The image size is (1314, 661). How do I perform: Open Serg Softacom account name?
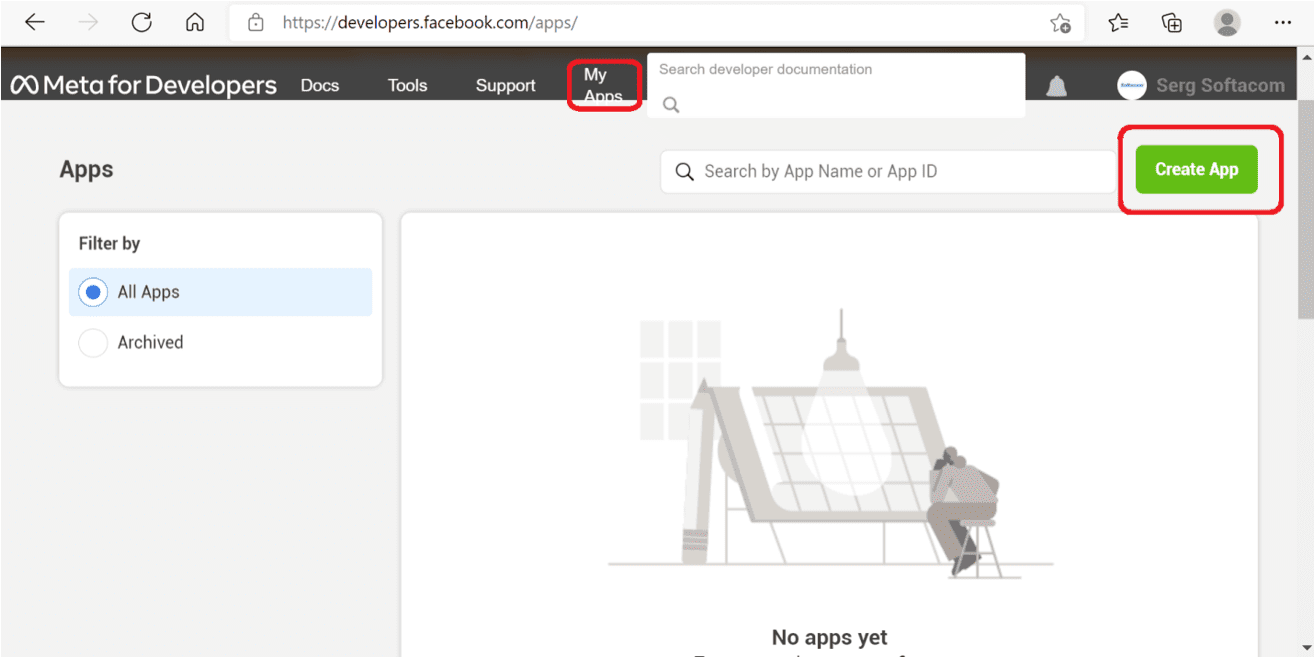click(x=1220, y=85)
